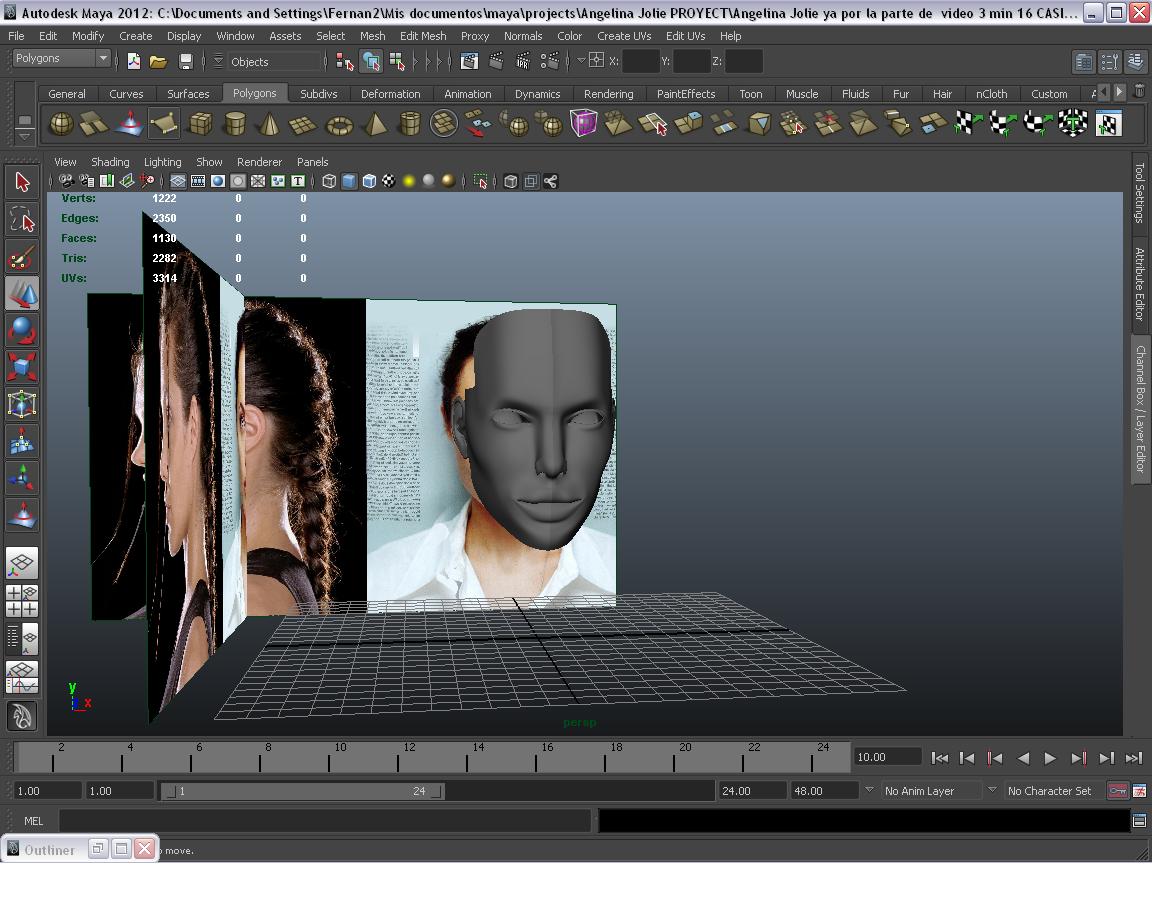
Task: Open the Channel Box / Layer Editor tab
Action: click(x=1139, y=410)
